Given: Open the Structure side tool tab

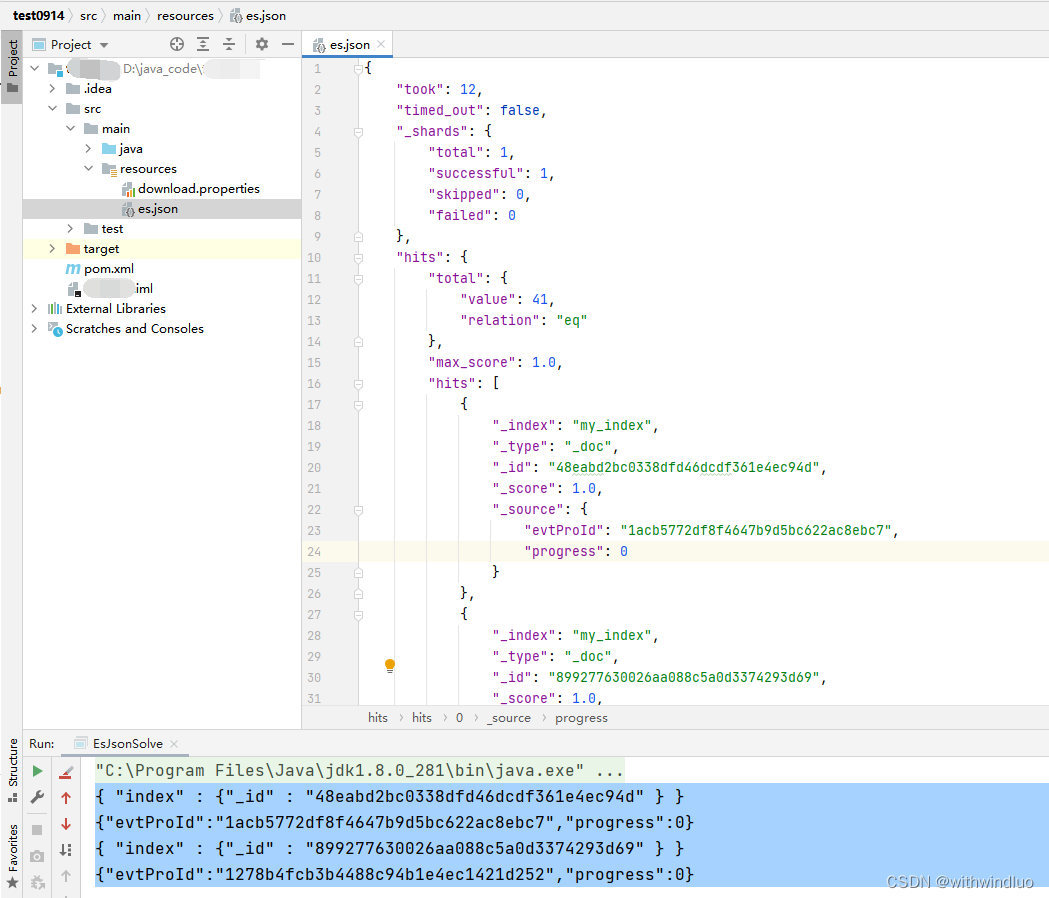Looking at the screenshot, I should click(12, 770).
